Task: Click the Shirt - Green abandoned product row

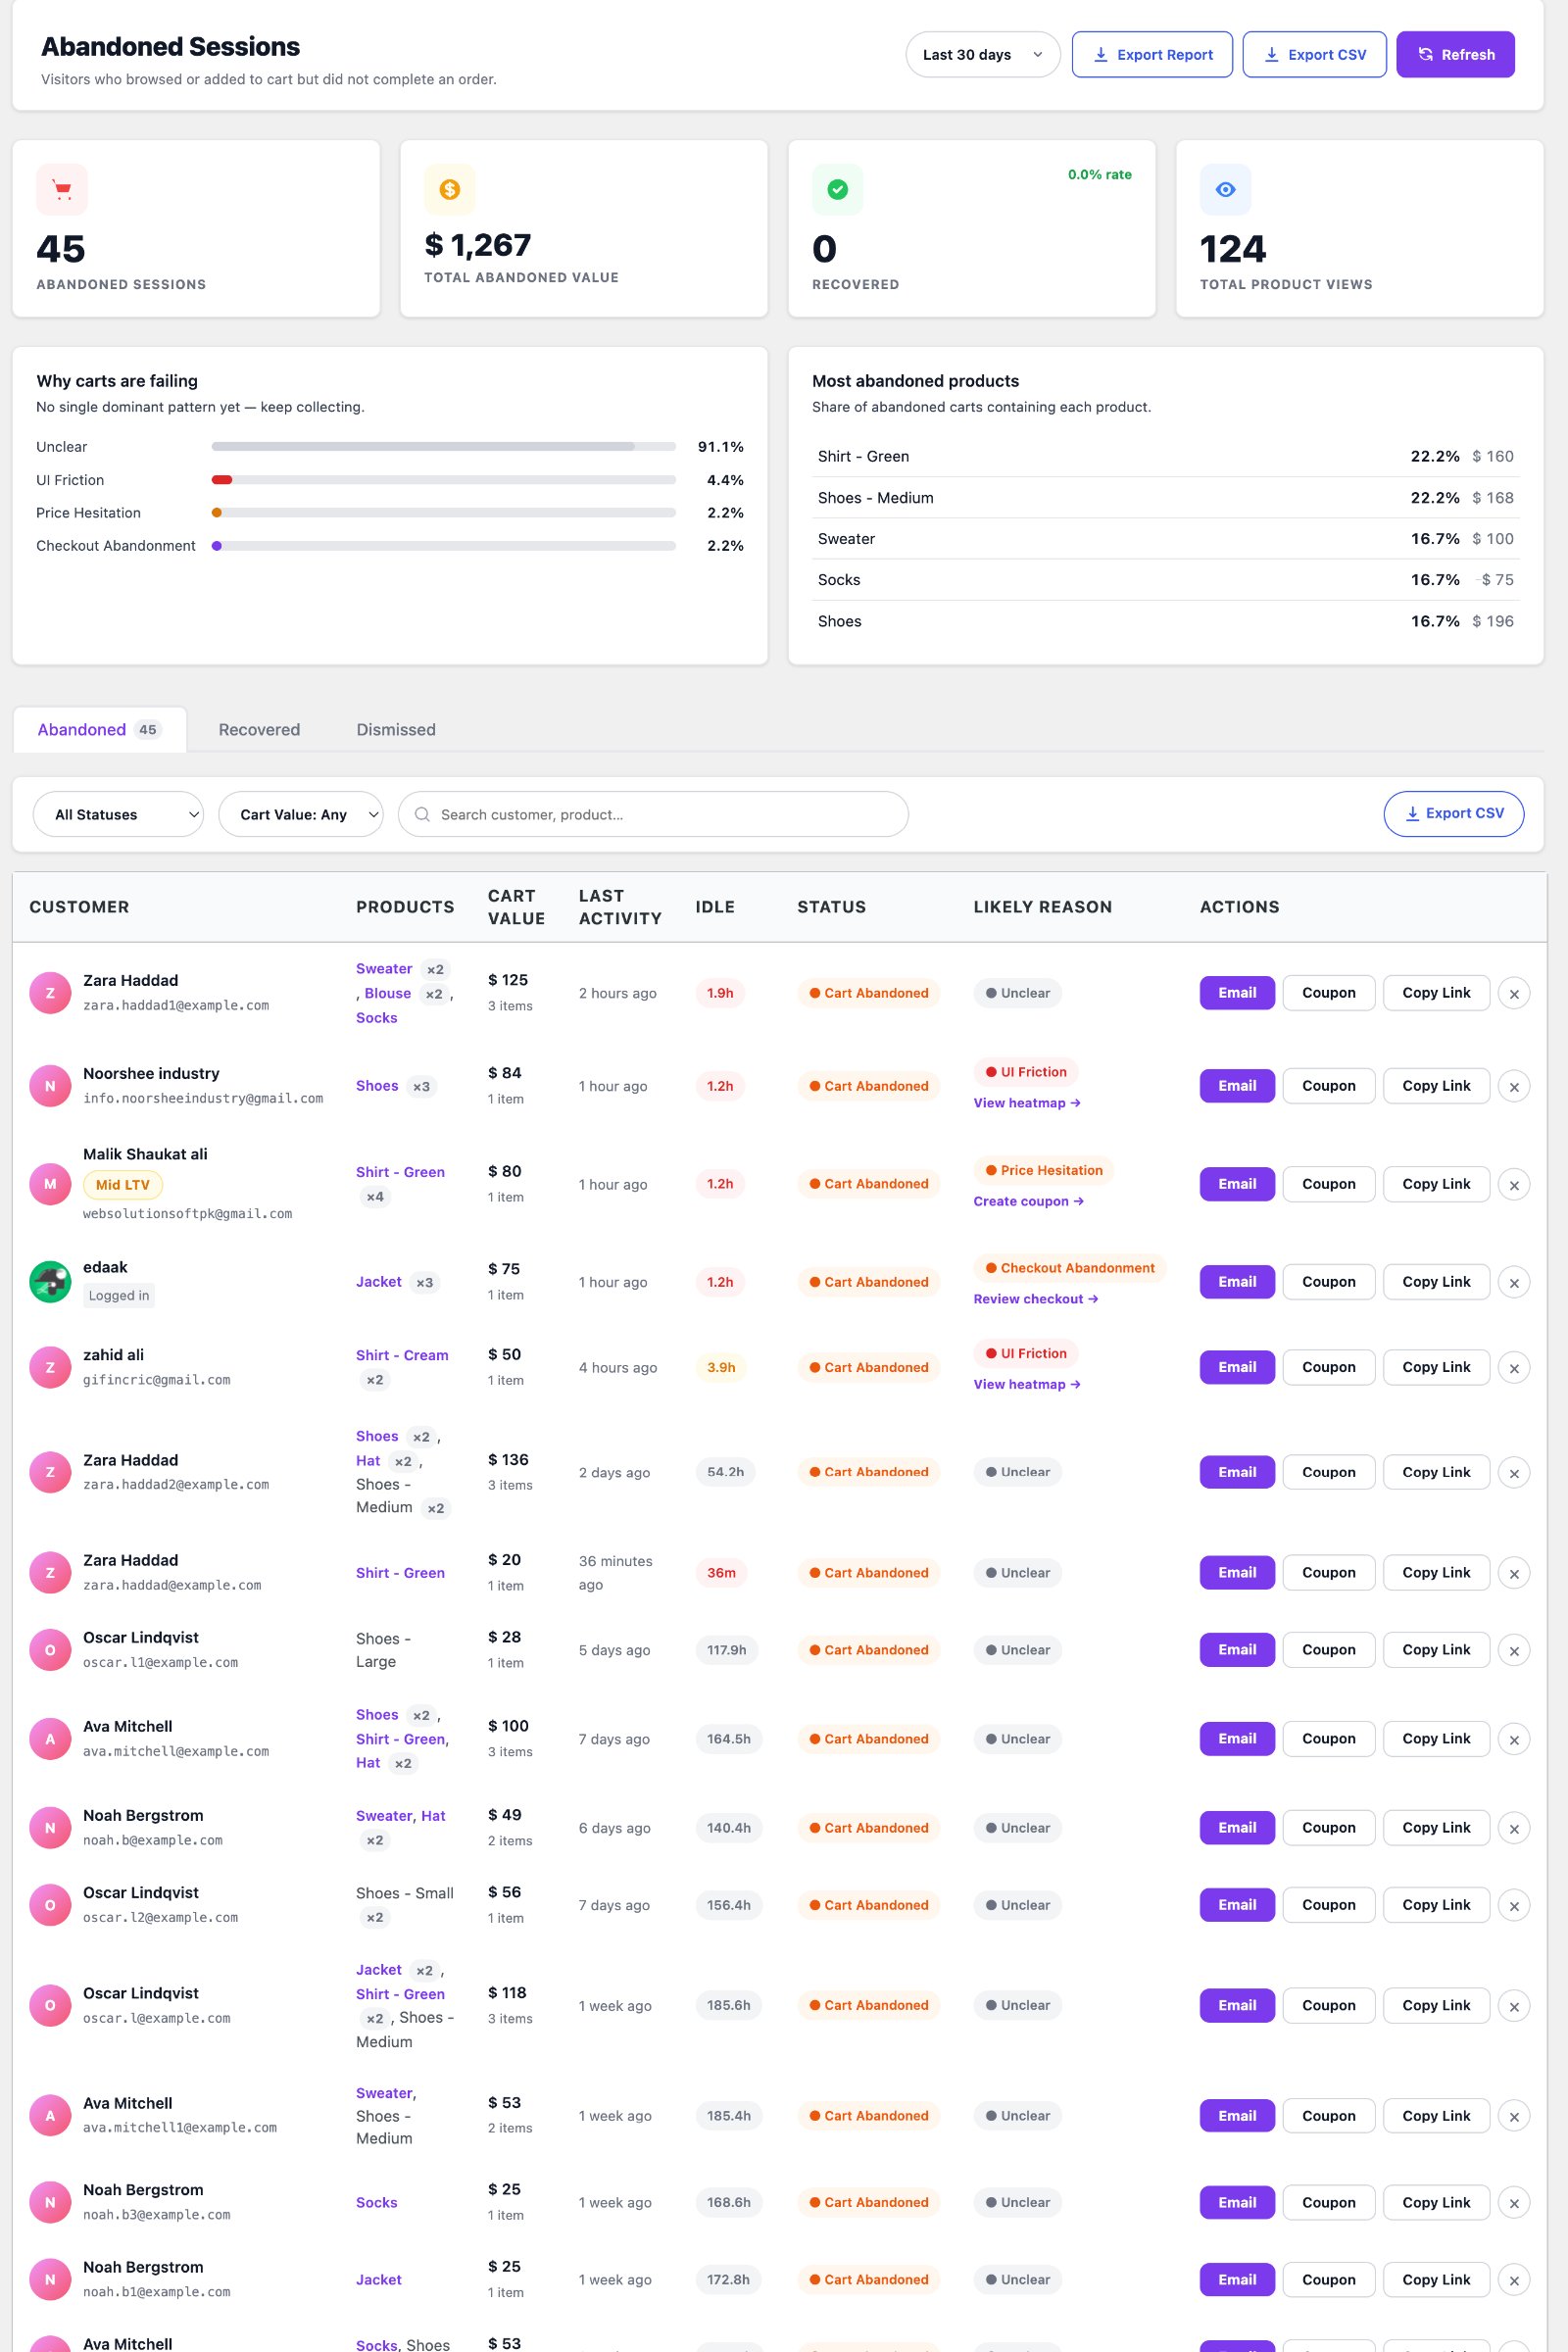Action: (x=1165, y=456)
